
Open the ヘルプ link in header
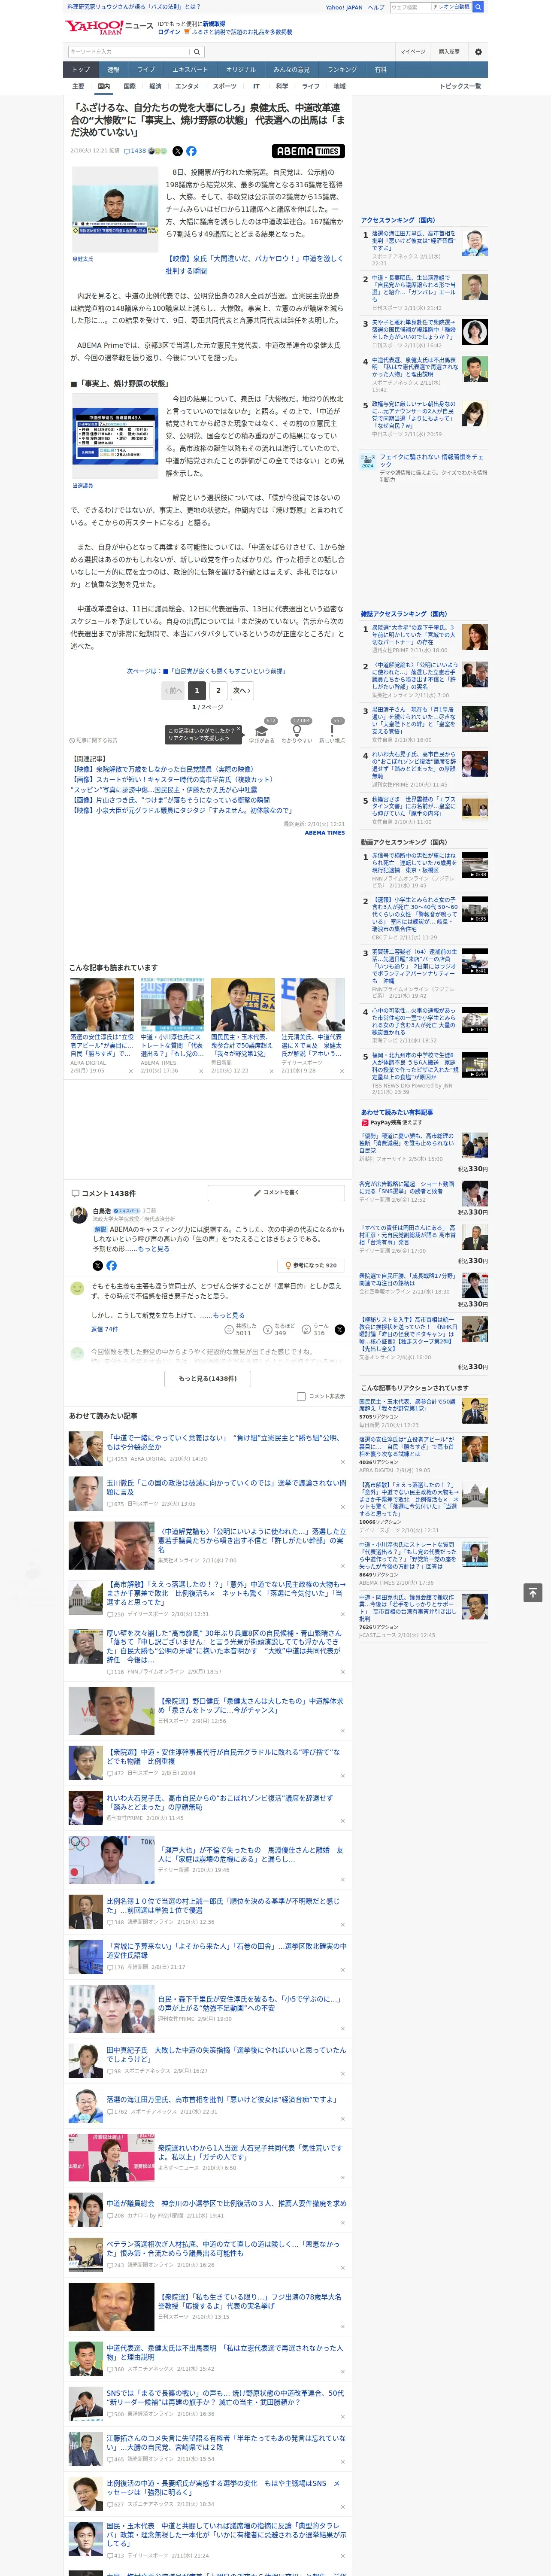[x=376, y=7]
